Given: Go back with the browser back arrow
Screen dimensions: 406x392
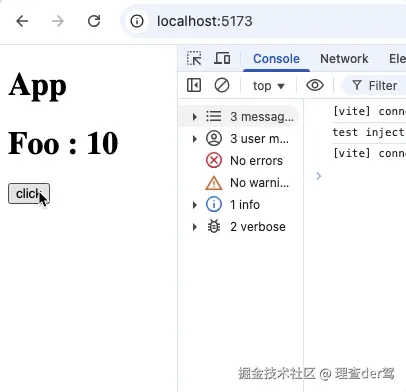Looking at the screenshot, I should click(22, 21).
